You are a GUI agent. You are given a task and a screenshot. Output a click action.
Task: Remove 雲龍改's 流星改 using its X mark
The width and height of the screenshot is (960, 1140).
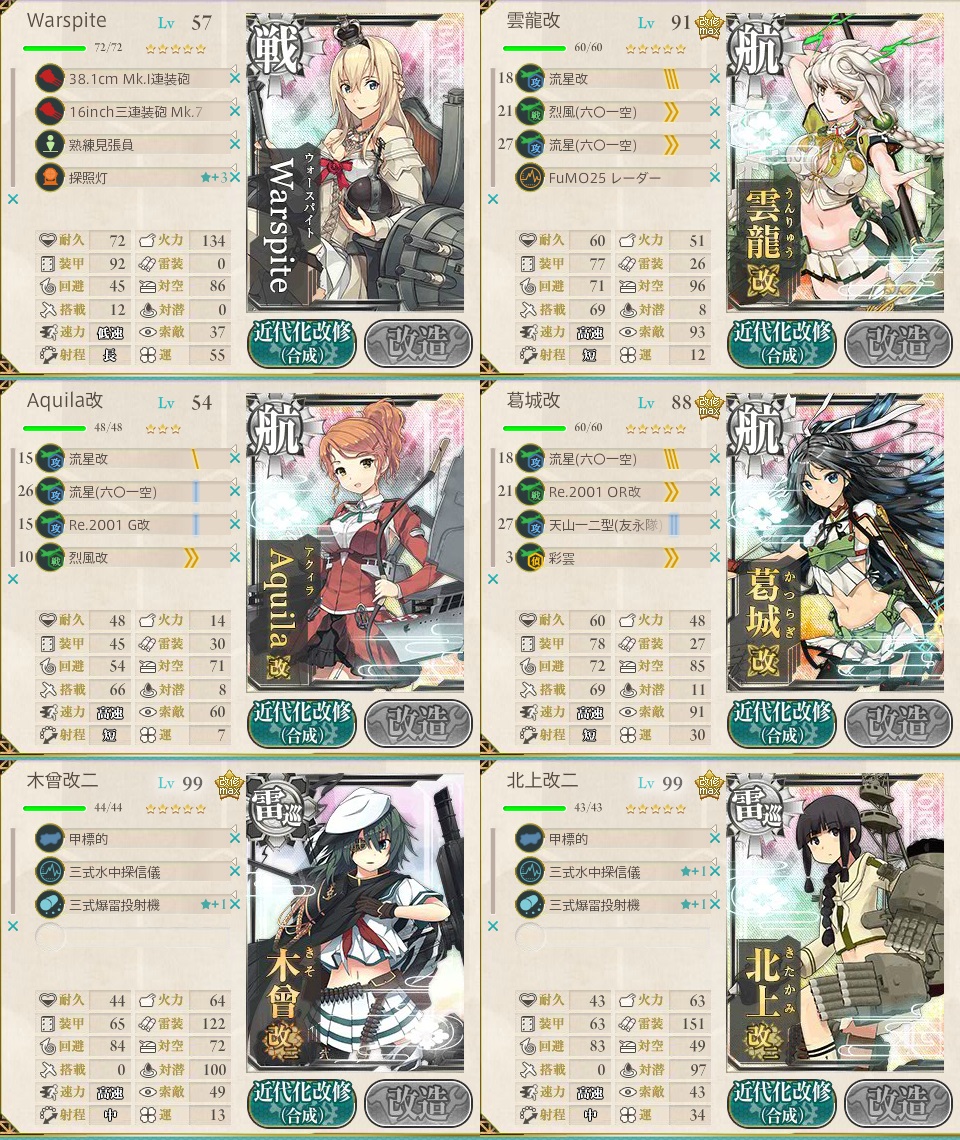(x=715, y=78)
